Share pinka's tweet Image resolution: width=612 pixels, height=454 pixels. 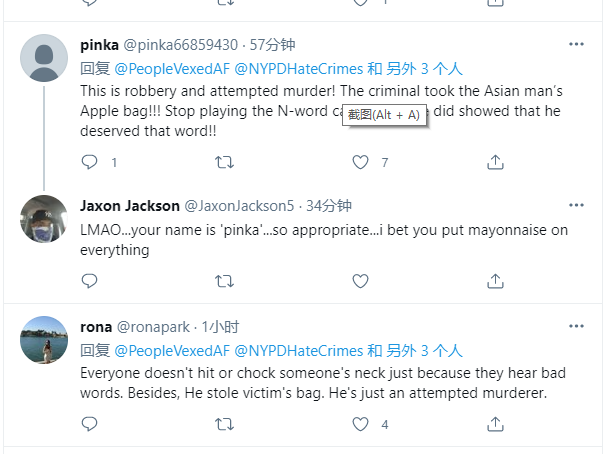495,162
